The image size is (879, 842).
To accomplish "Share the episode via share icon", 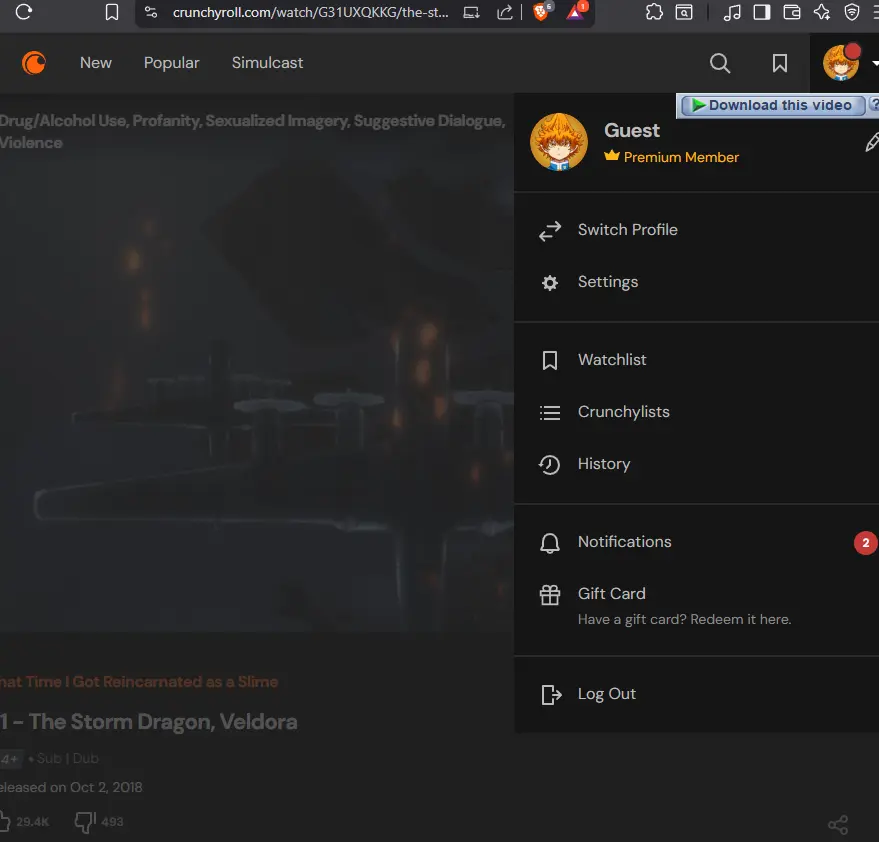I will pyautogui.click(x=838, y=825).
